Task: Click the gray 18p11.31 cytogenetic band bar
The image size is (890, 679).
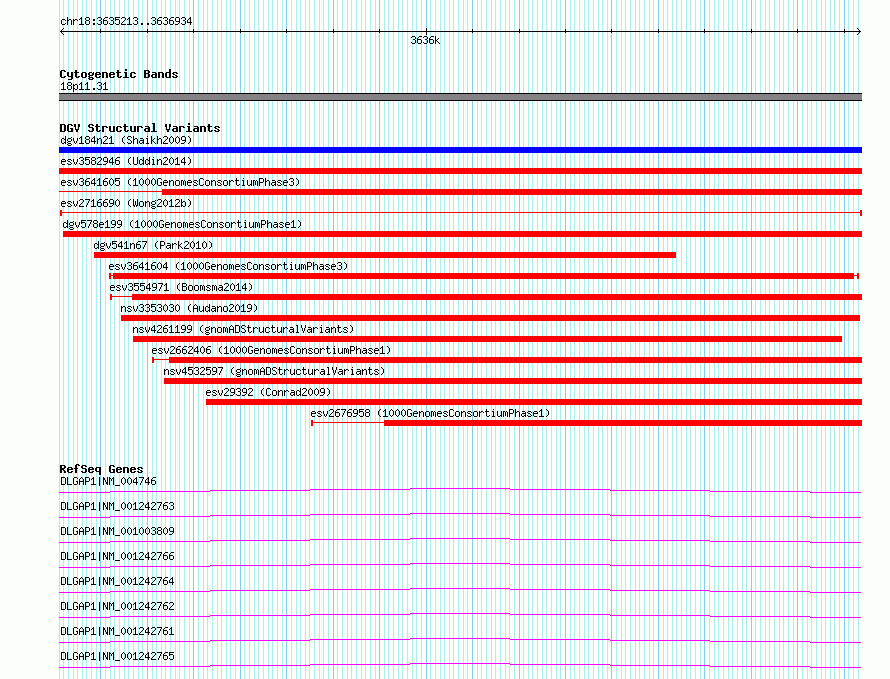Action: point(460,97)
